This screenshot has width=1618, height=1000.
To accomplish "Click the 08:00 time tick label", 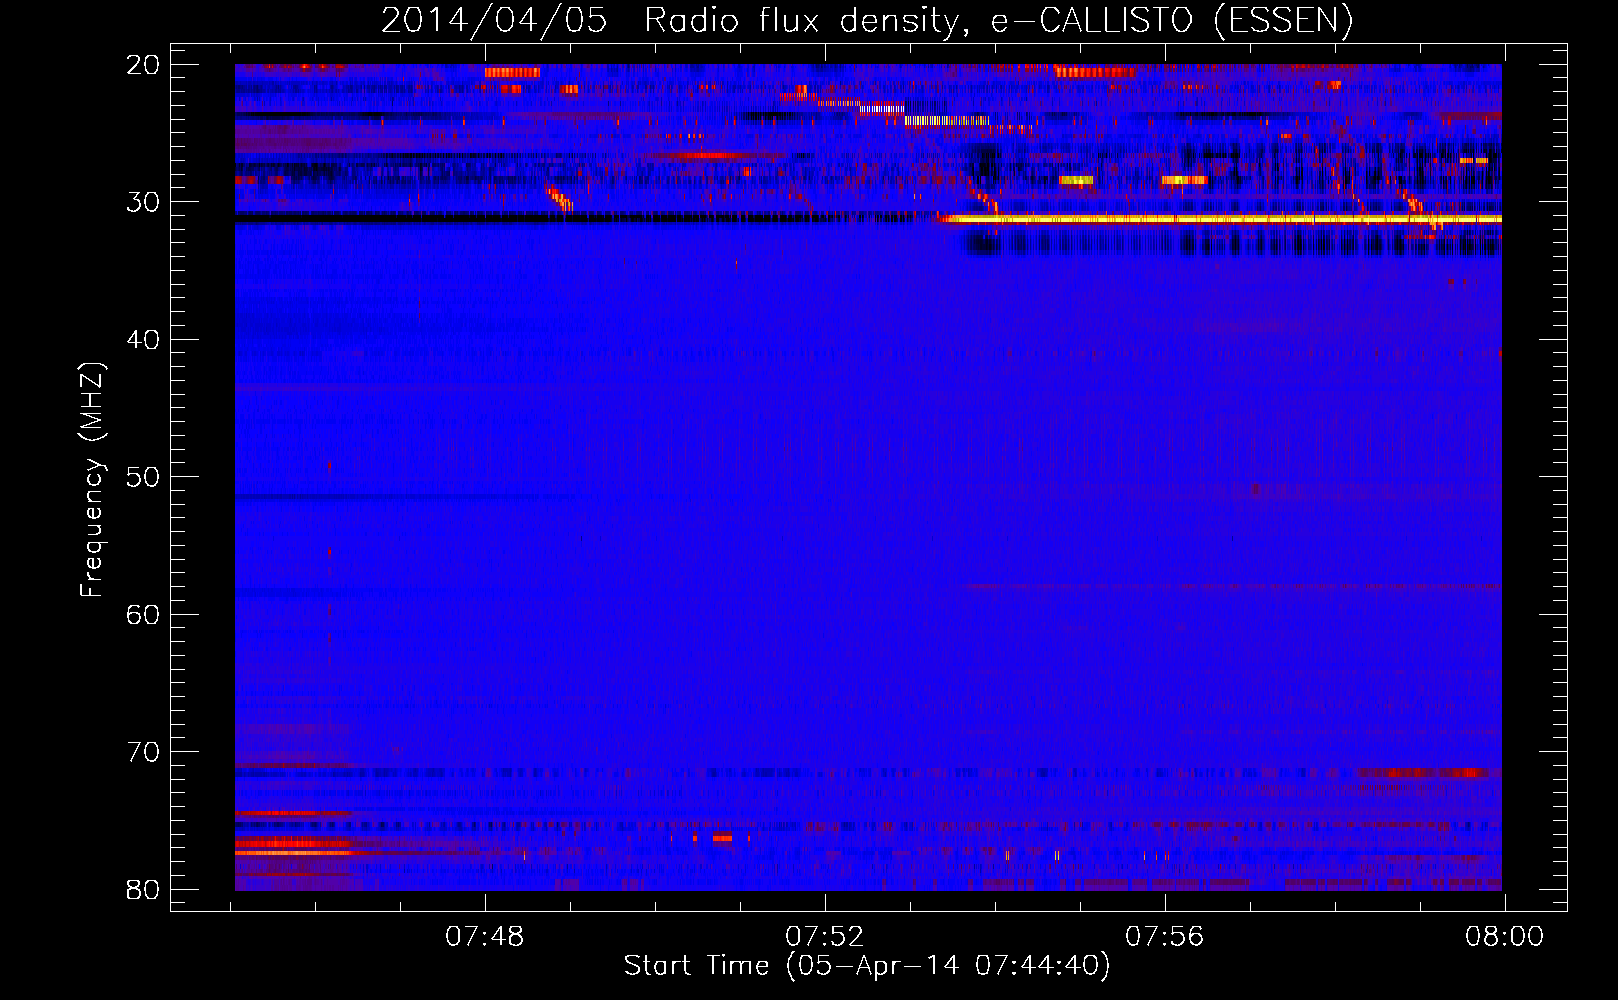I will [1505, 937].
